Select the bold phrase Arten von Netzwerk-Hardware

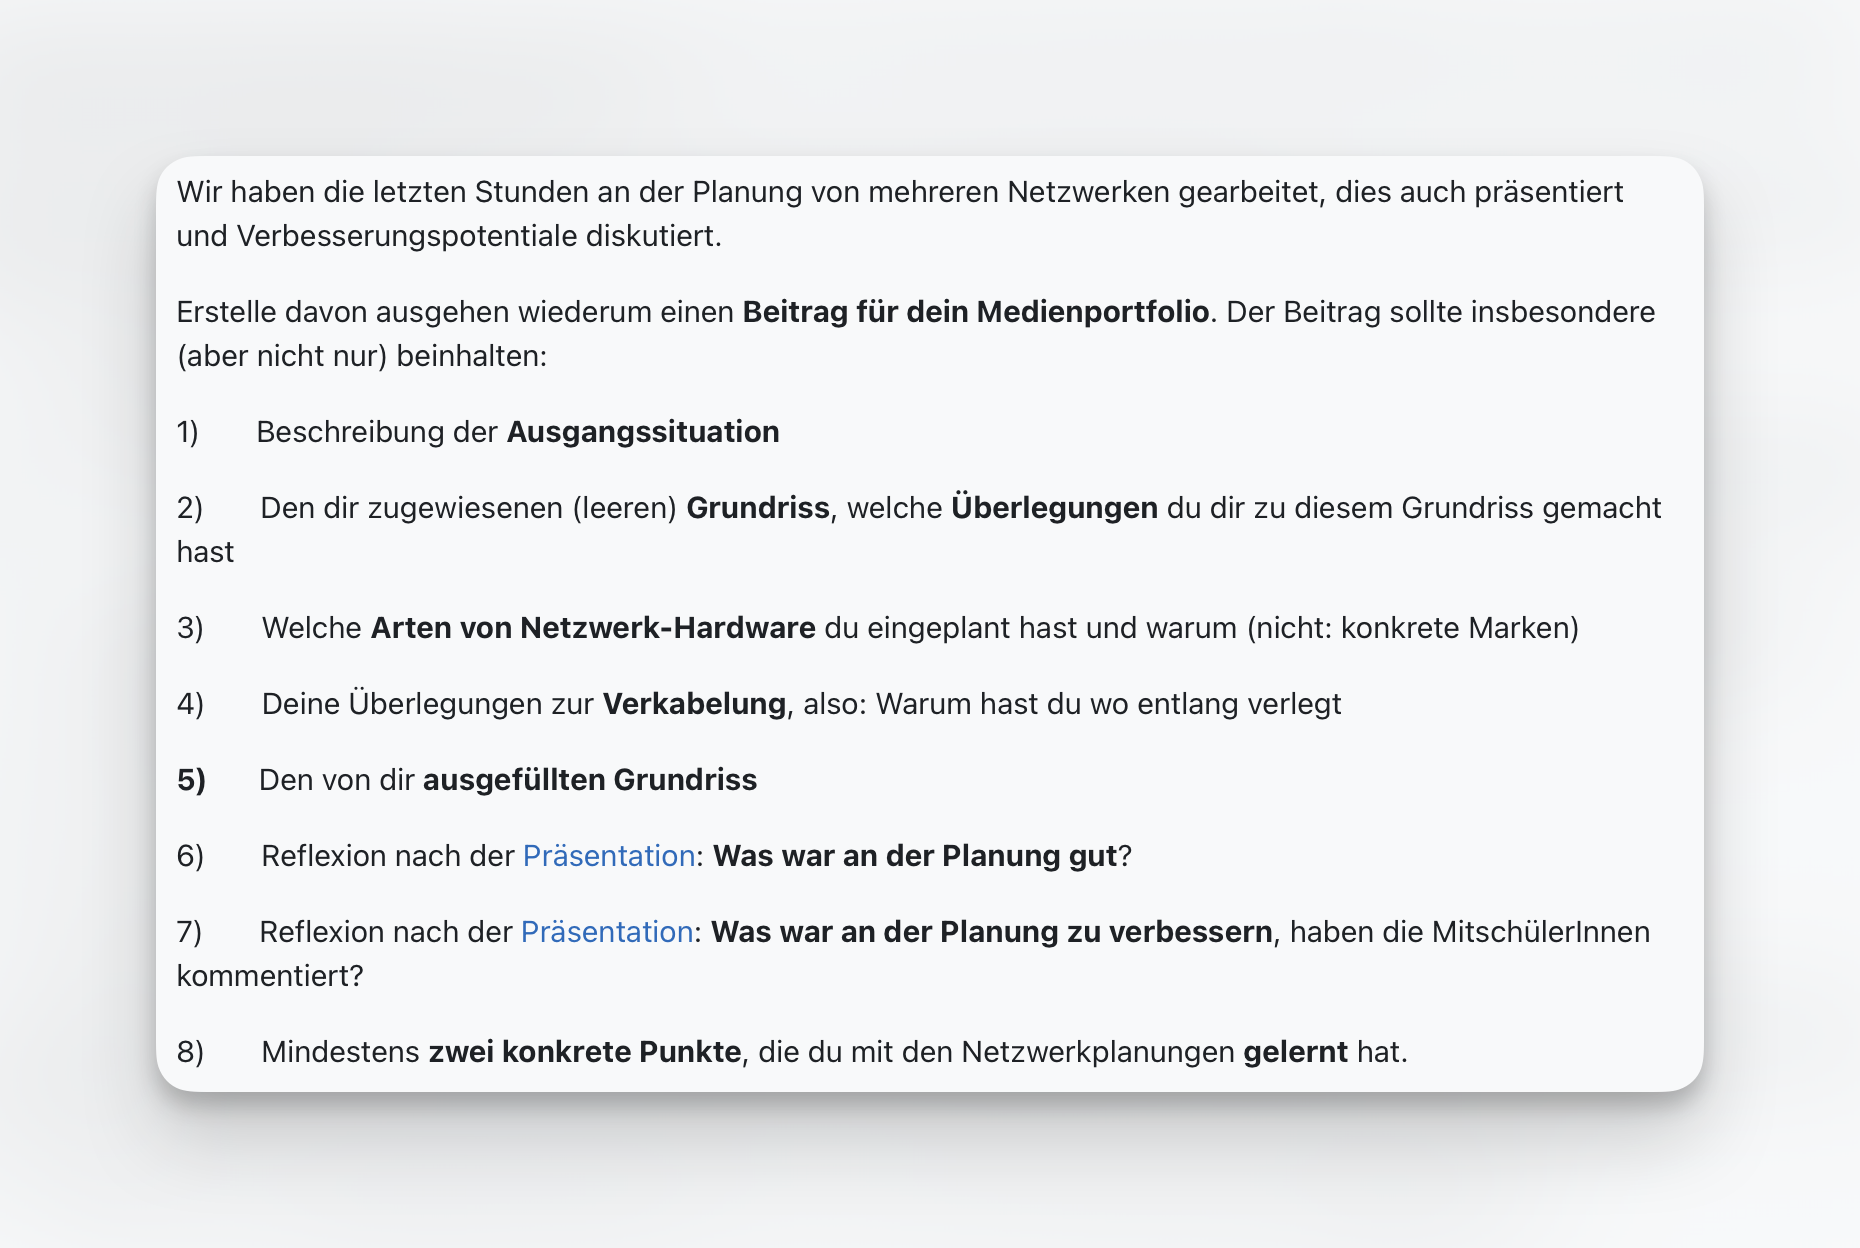[591, 628]
